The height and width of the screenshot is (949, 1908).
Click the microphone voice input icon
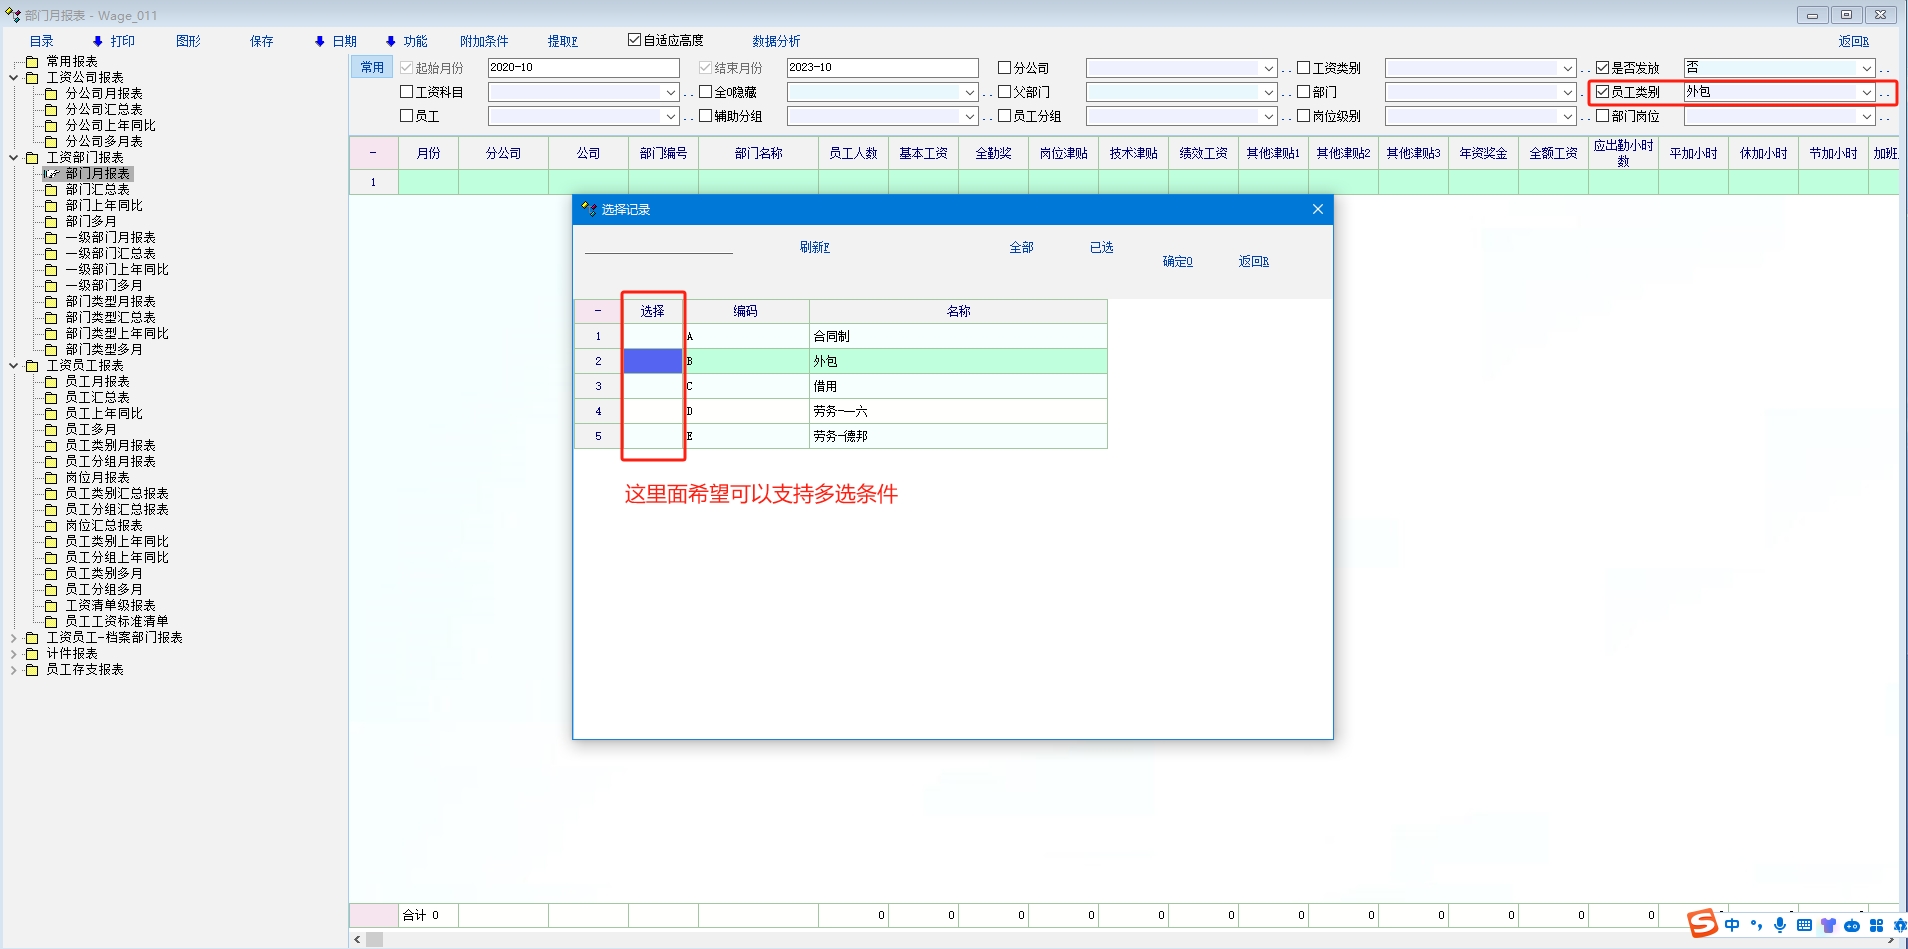tap(1780, 925)
